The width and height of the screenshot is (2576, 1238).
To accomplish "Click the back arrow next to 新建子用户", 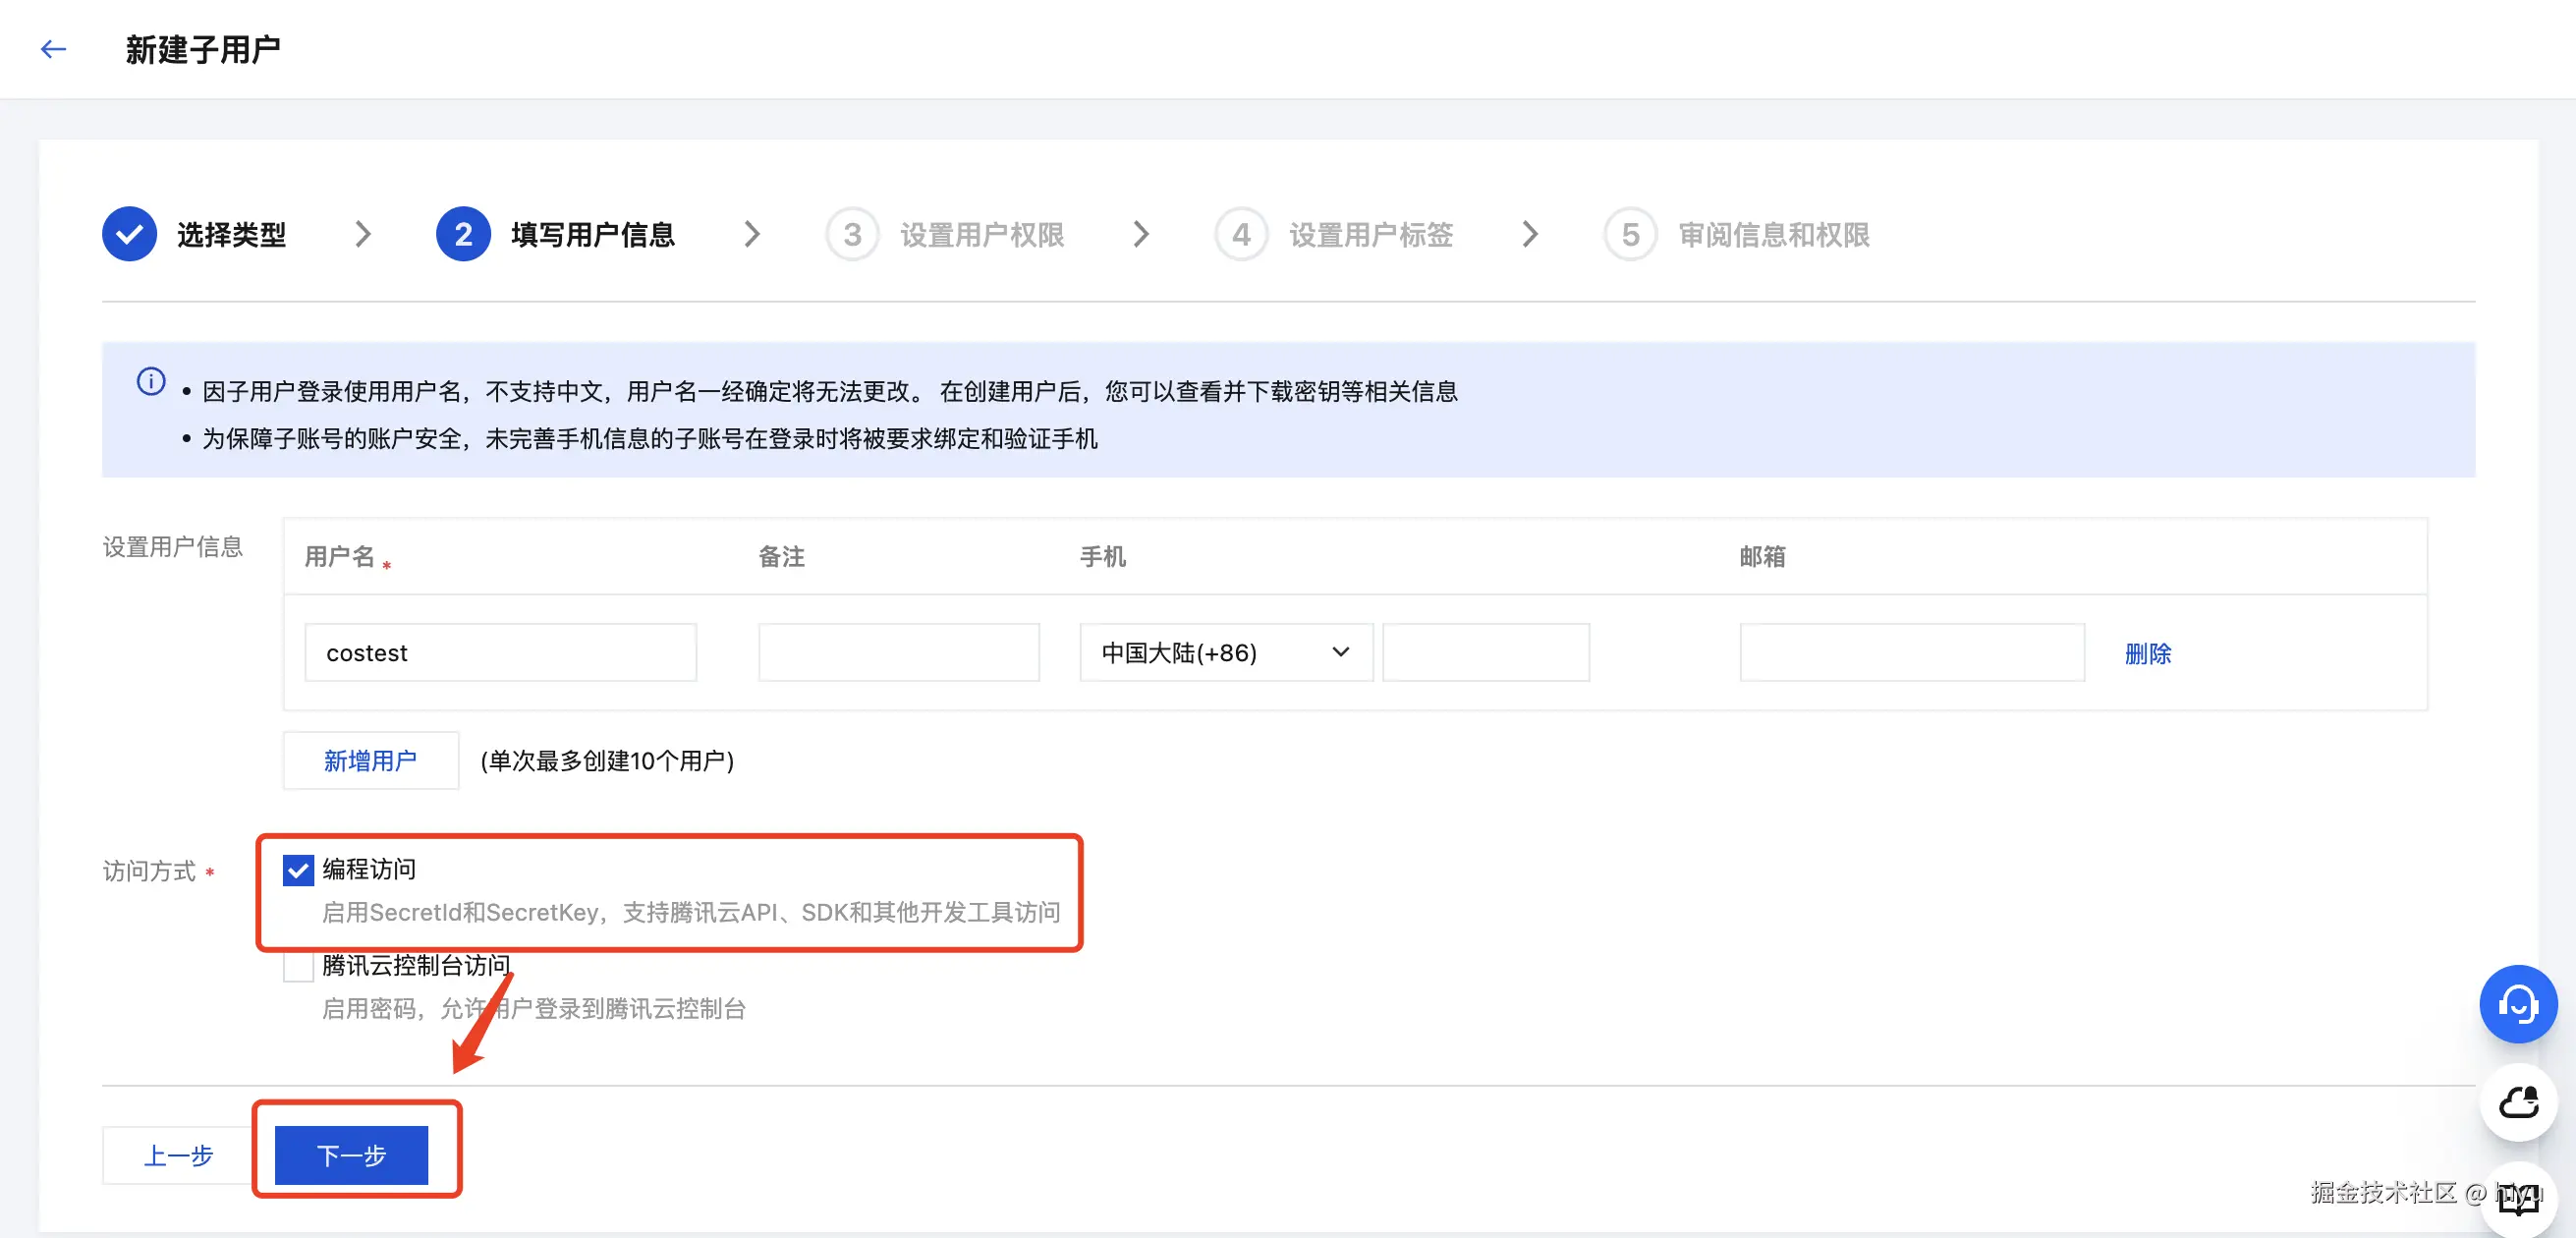I will click(53, 49).
